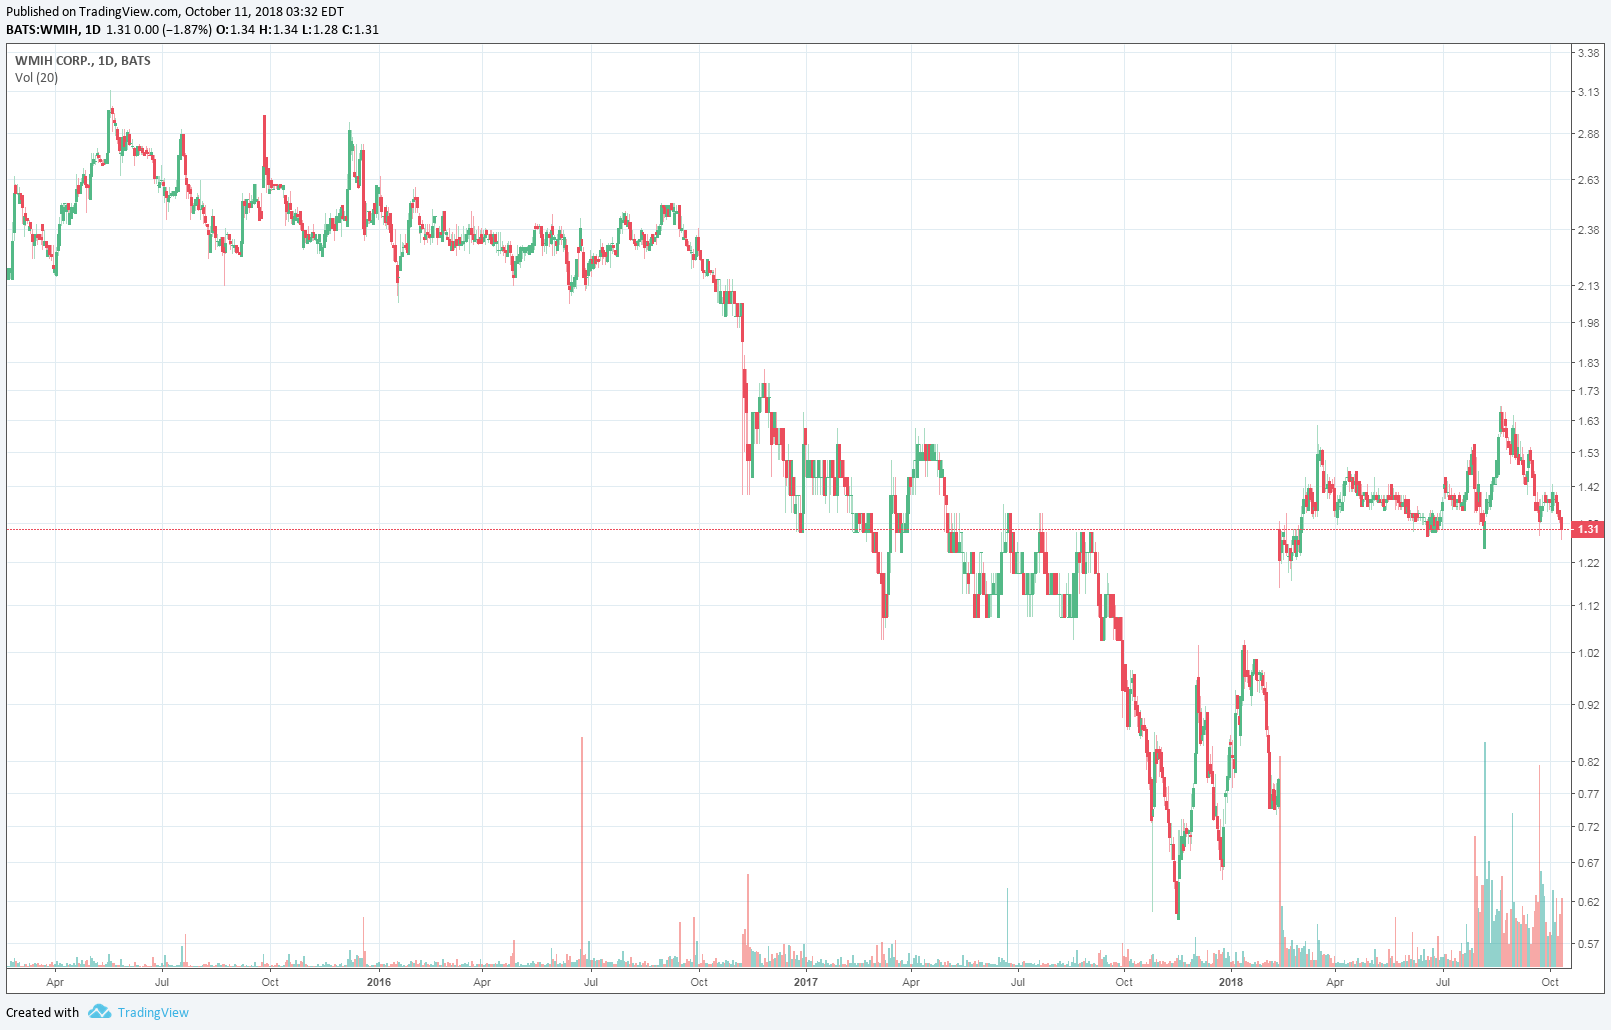Click the 'Published on TradingView.com' header line
Screen dimensions: 1611x1030
point(175,12)
